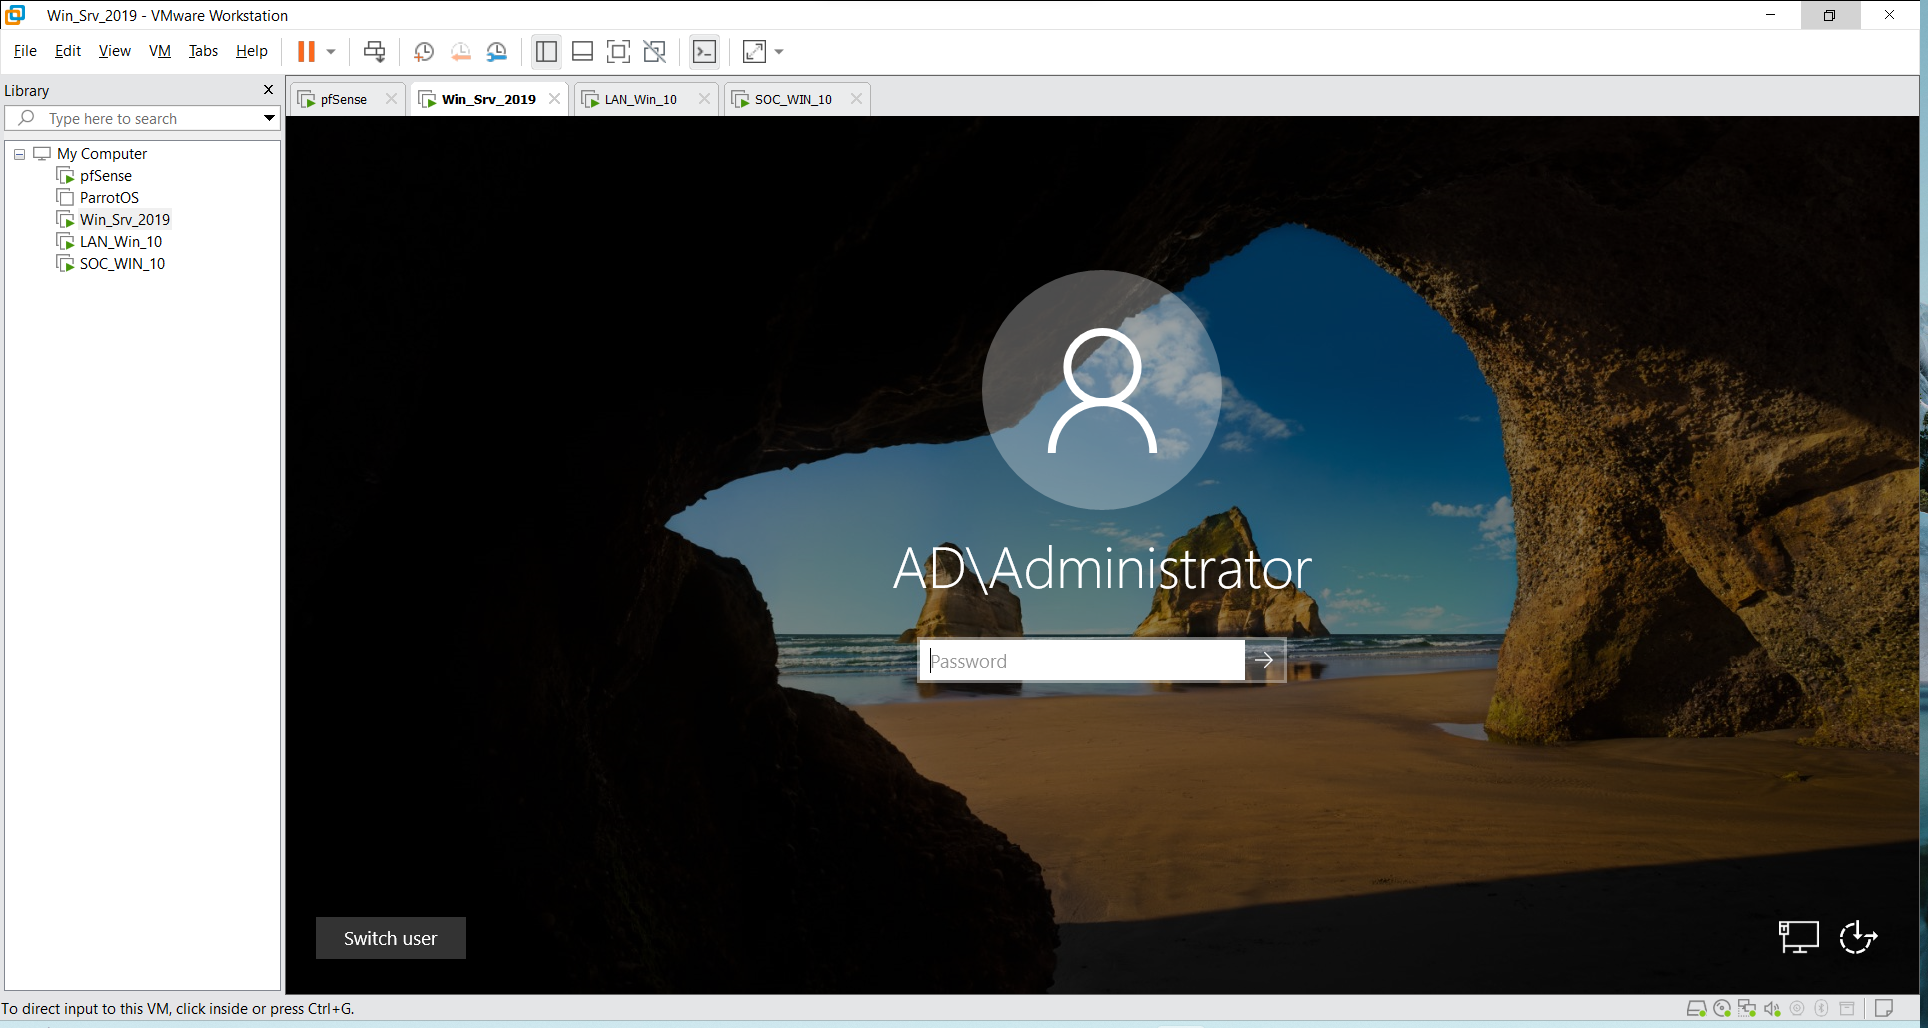Open the Edit menu
The image size is (1928, 1028).
(x=68, y=51)
